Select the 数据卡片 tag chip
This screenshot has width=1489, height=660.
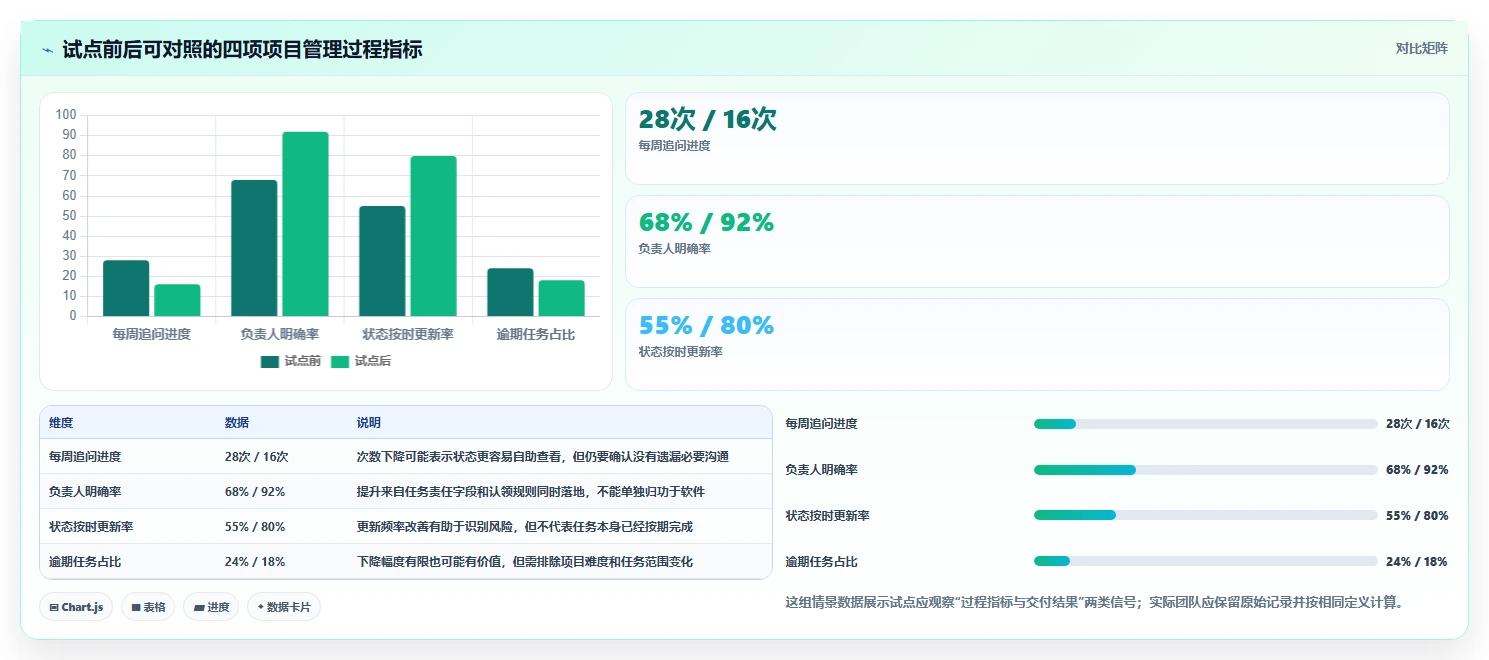tap(284, 607)
